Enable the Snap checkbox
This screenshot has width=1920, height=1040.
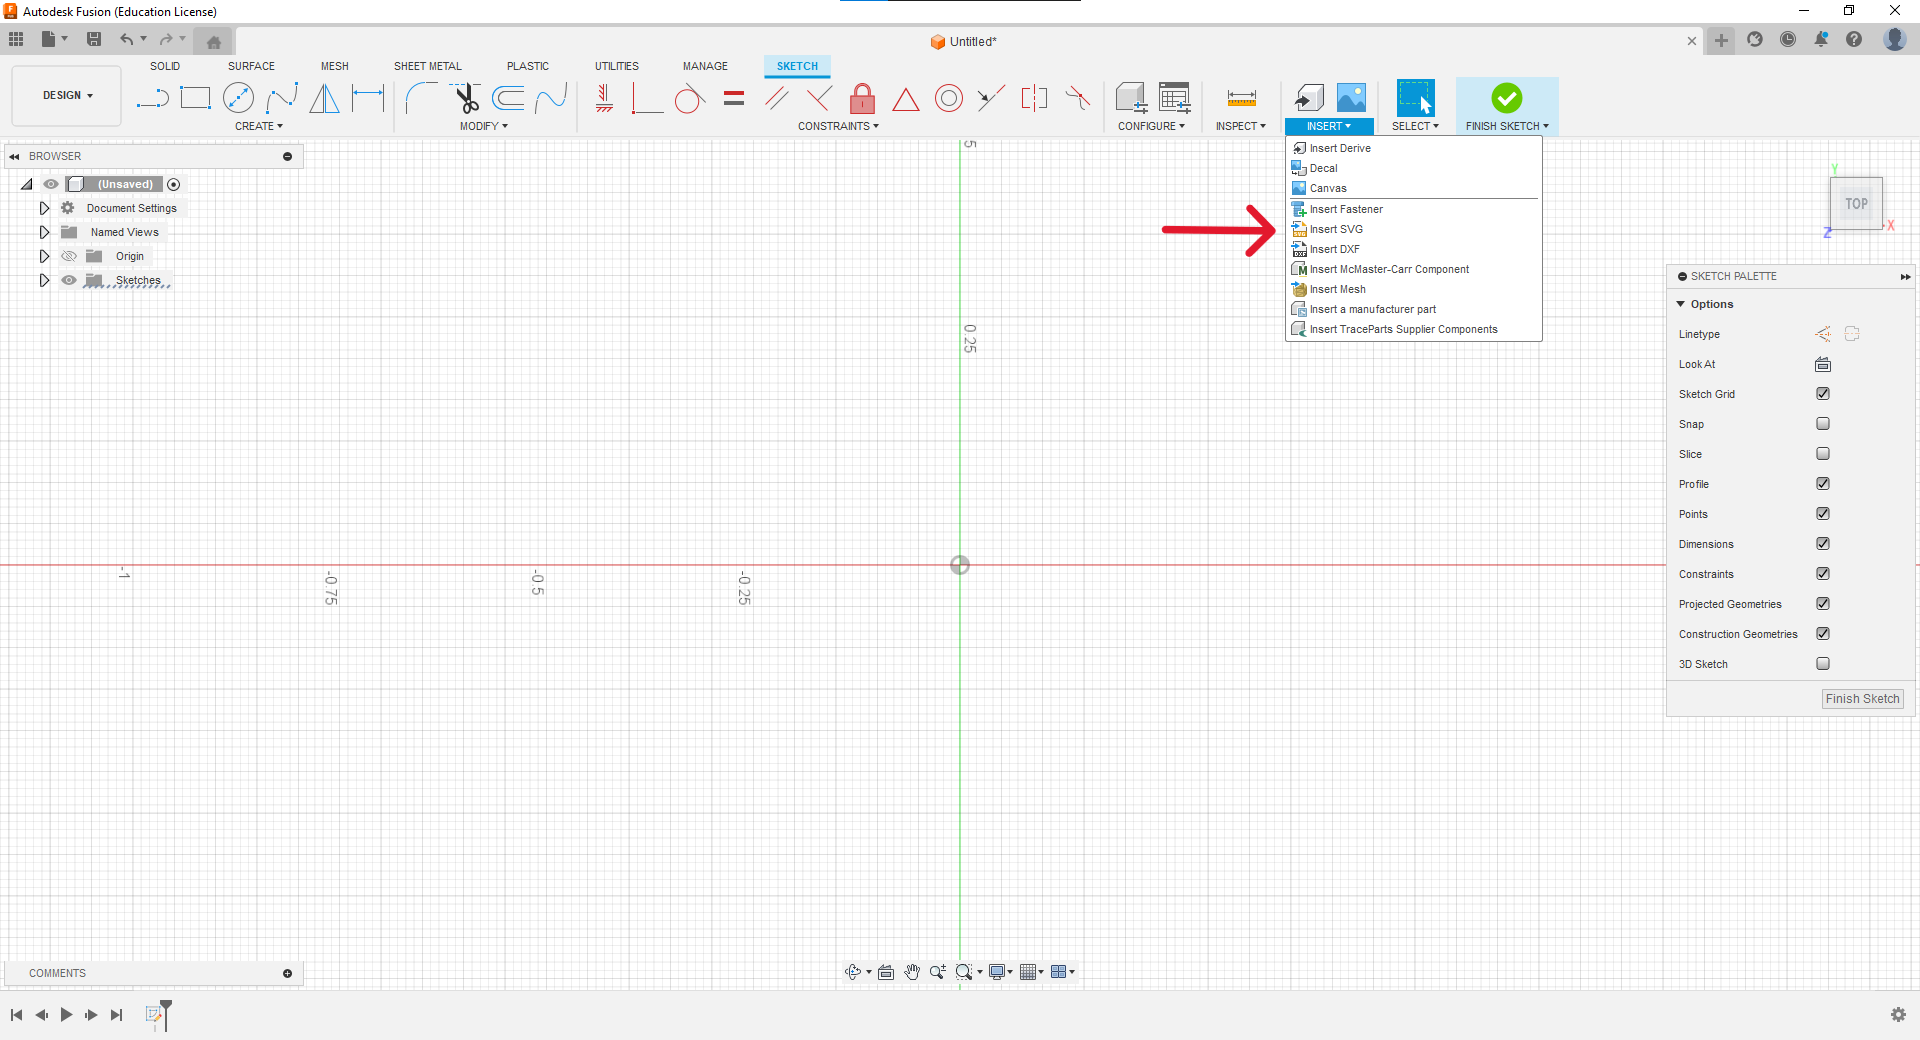(x=1823, y=424)
